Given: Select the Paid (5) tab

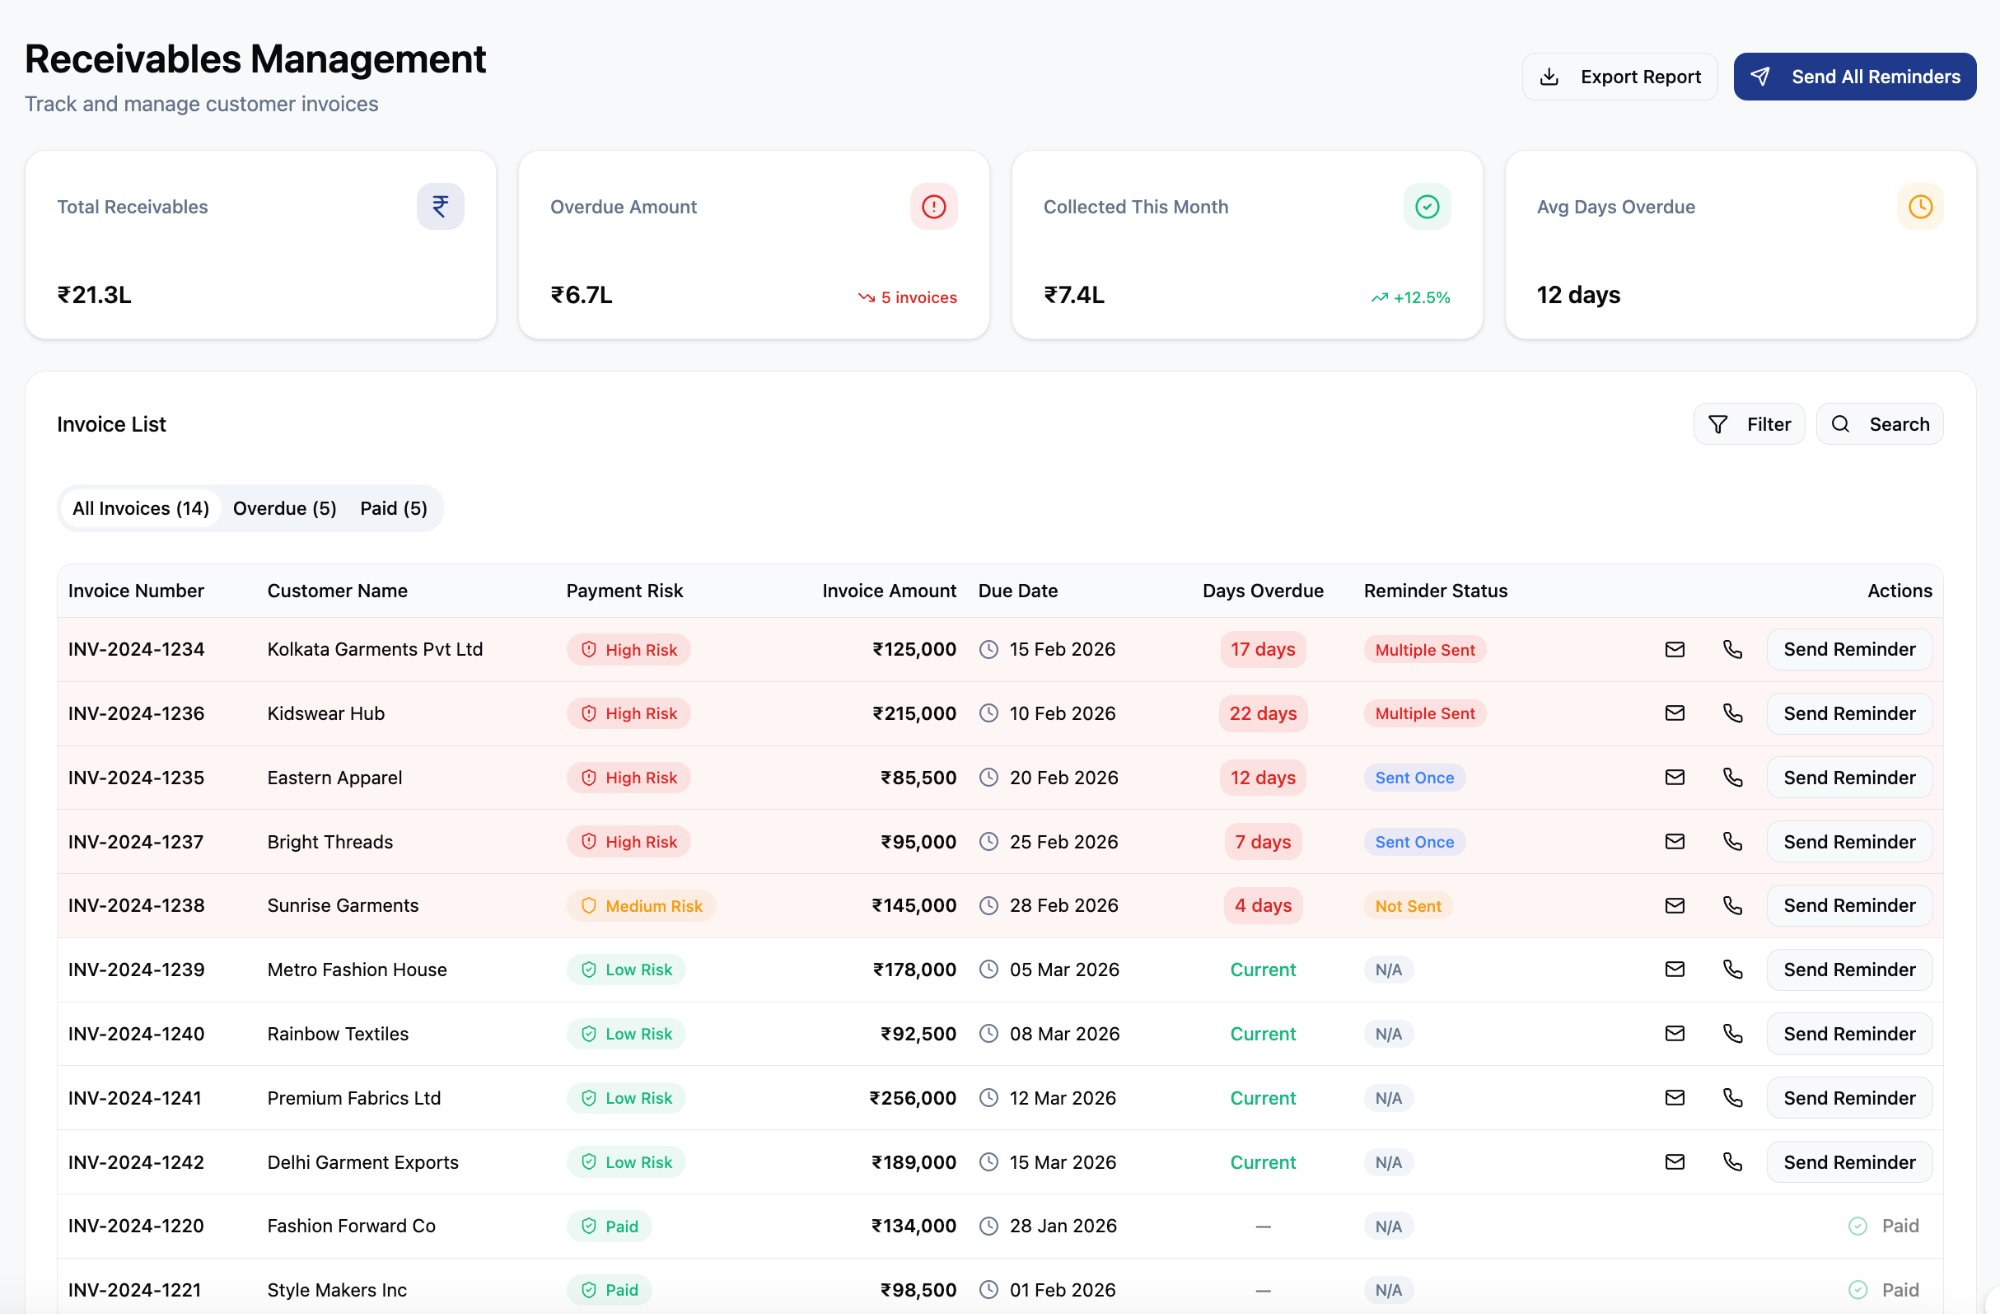Looking at the screenshot, I should [393, 508].
